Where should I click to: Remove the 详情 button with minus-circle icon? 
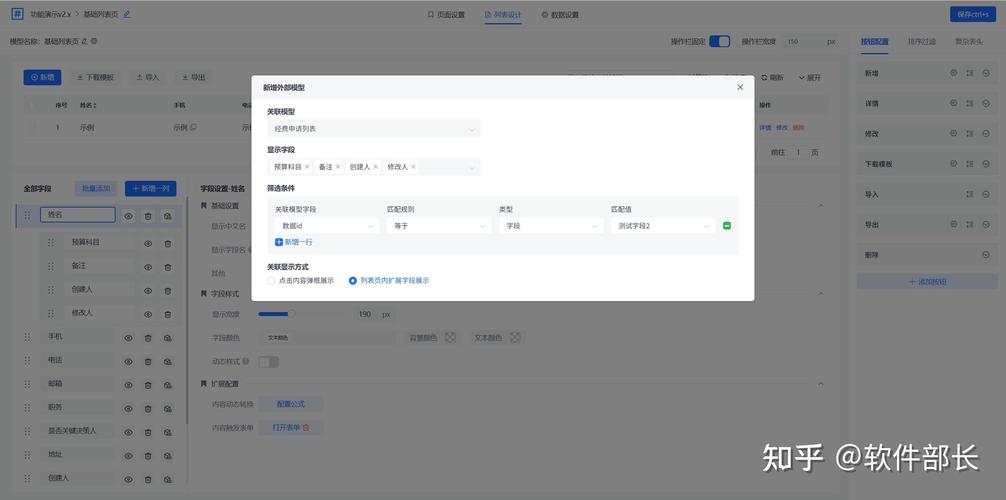pyautogui.click(x=986, y=103)
